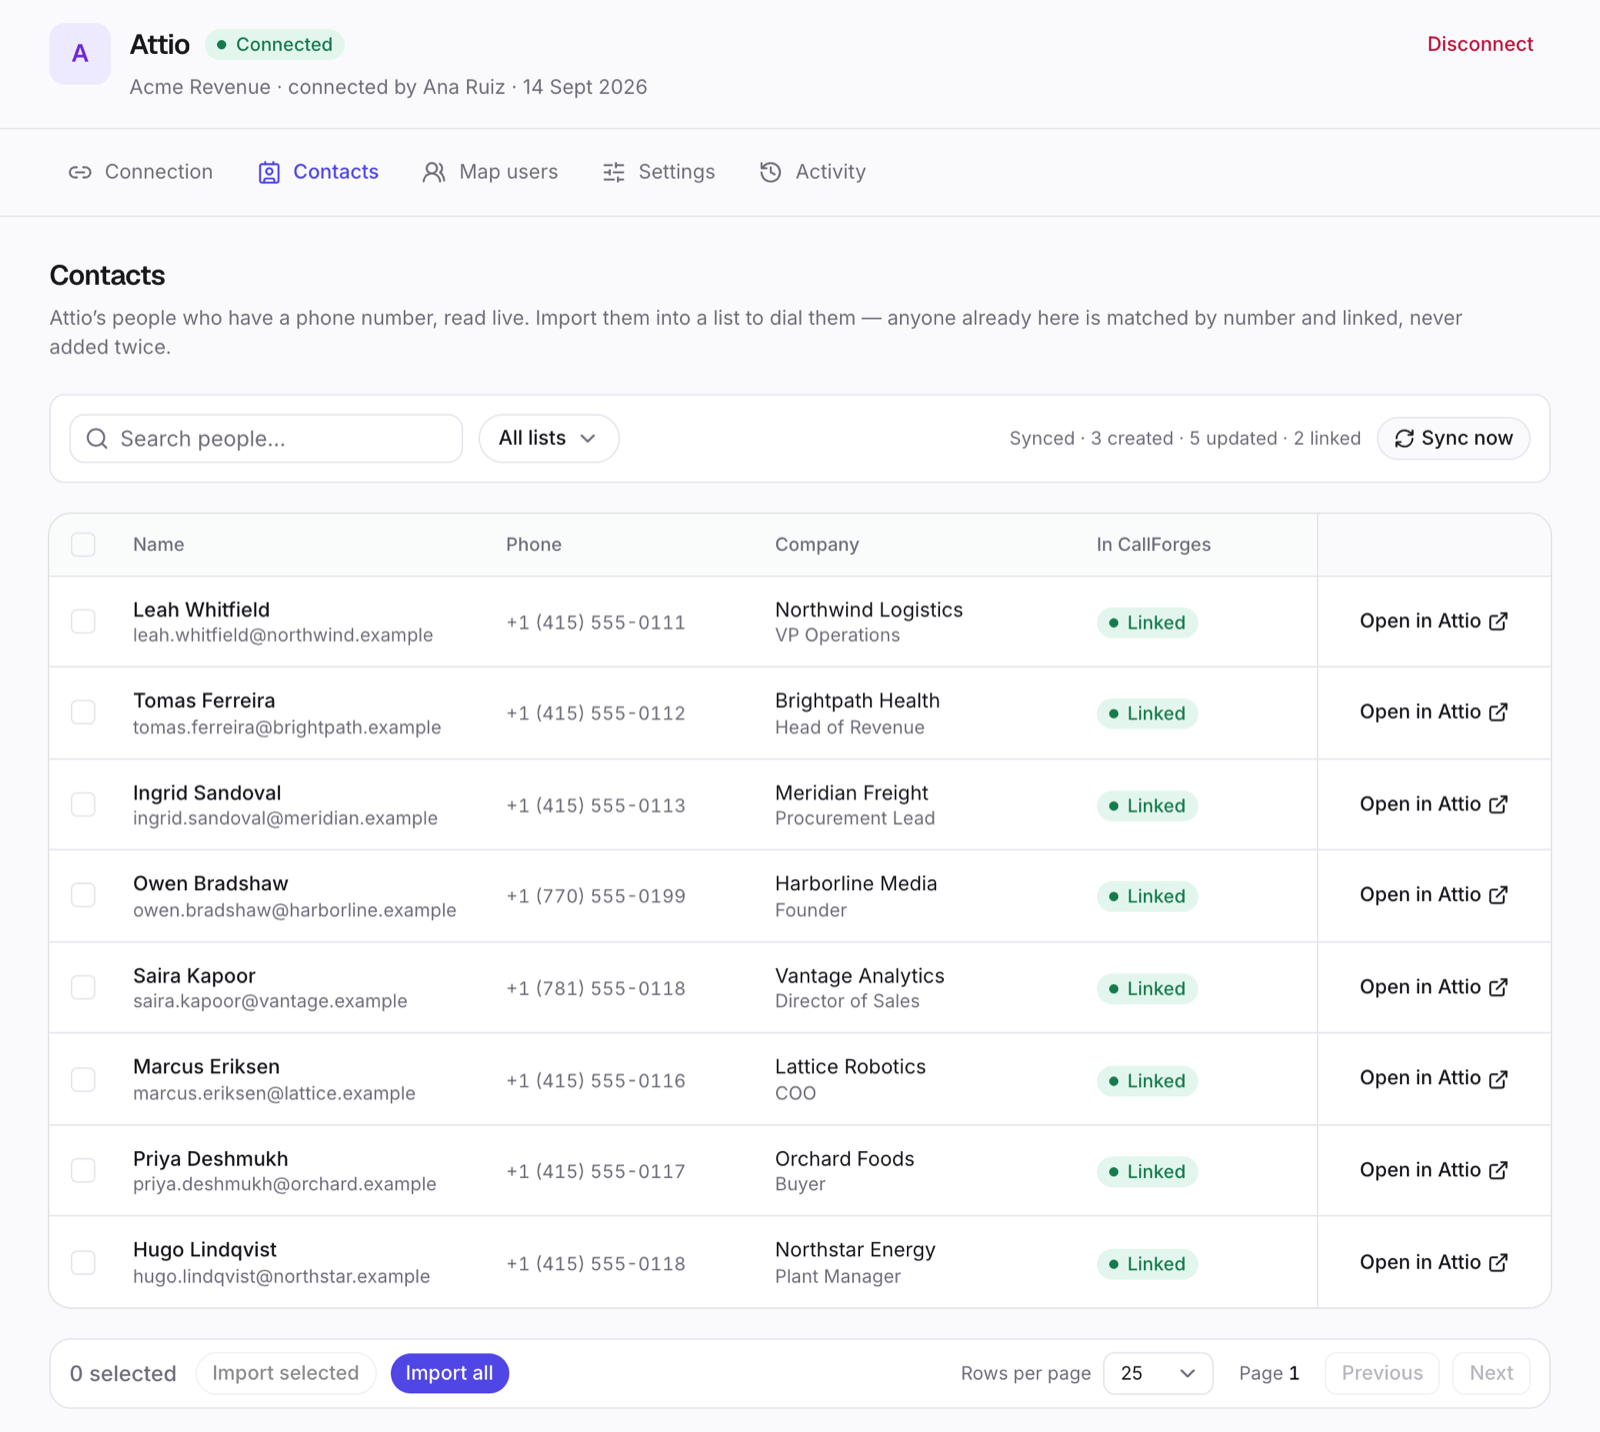Image resolution: width=1600 pixels, height=1432 pixels.
Task: Select Leah Whitfield's row checkbox
Action: click(83, 621)
